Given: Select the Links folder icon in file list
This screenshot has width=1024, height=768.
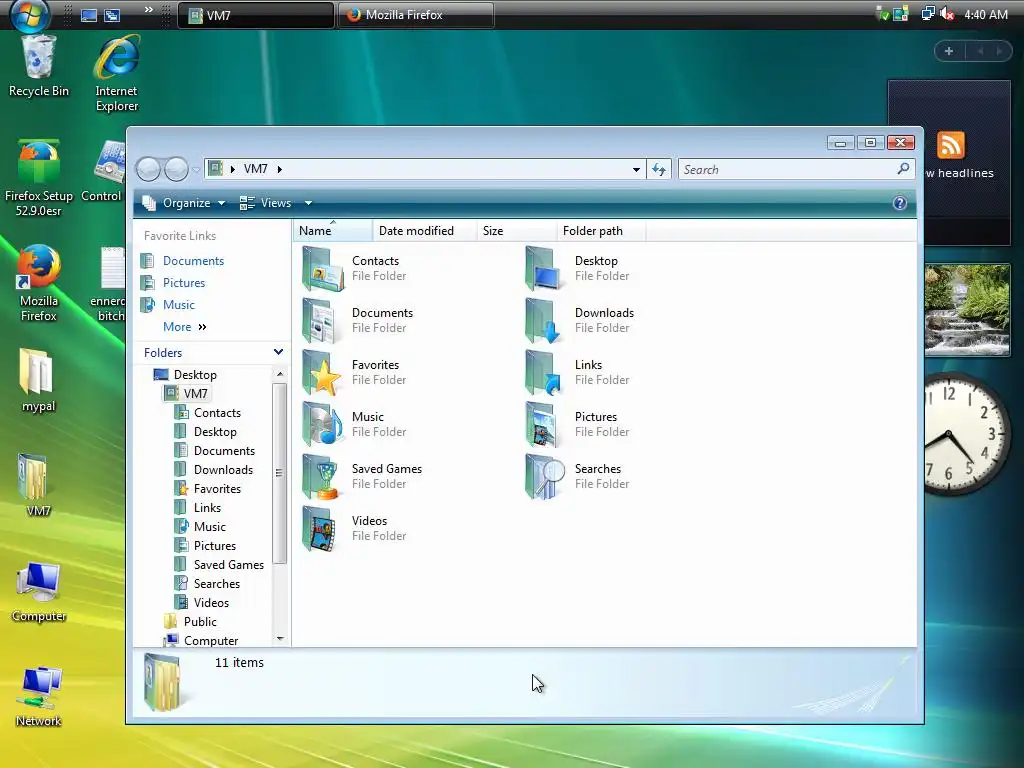Looking at the screenshot, I should click(544, 372).
